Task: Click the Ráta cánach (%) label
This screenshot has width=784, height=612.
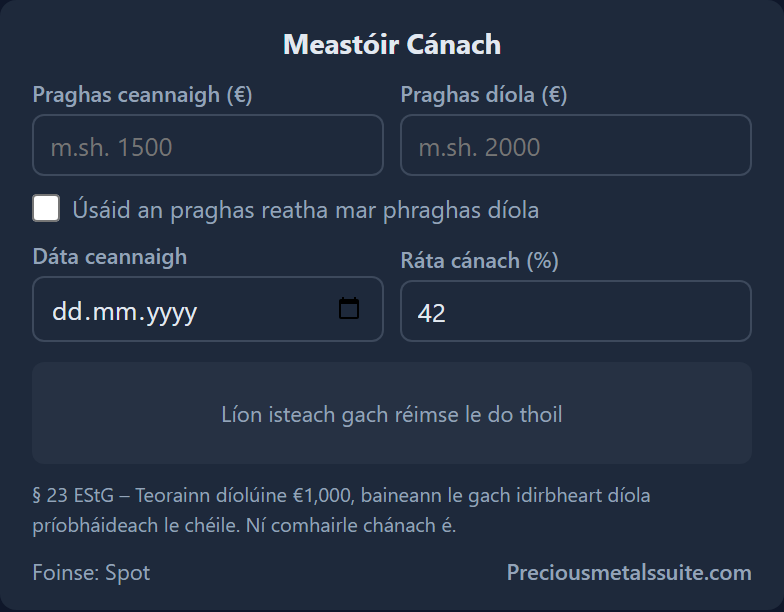Action: (x=480, y=260)
